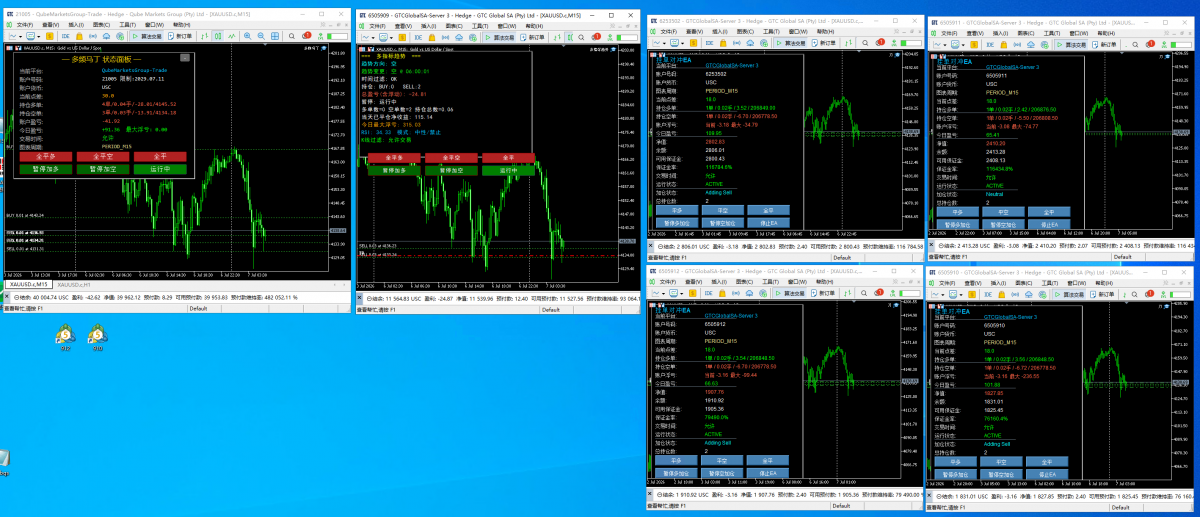Click globe icon in 6505912 toolbar
Image resolution: width=1200 pixels, height=517 pixels.
point(763,293)
